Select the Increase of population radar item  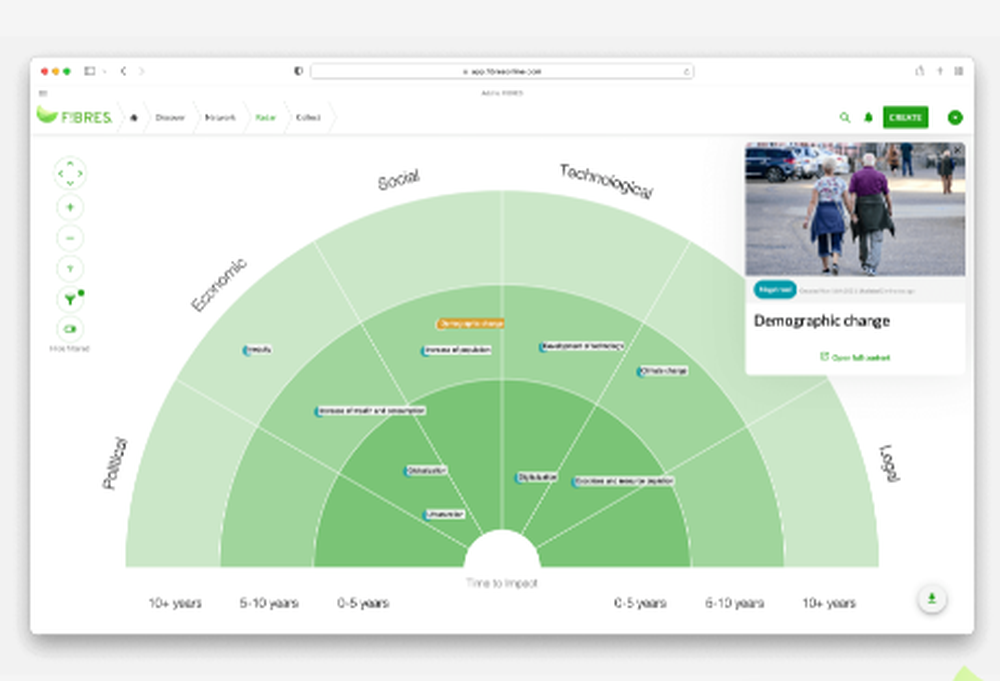(x=456, y=350)
